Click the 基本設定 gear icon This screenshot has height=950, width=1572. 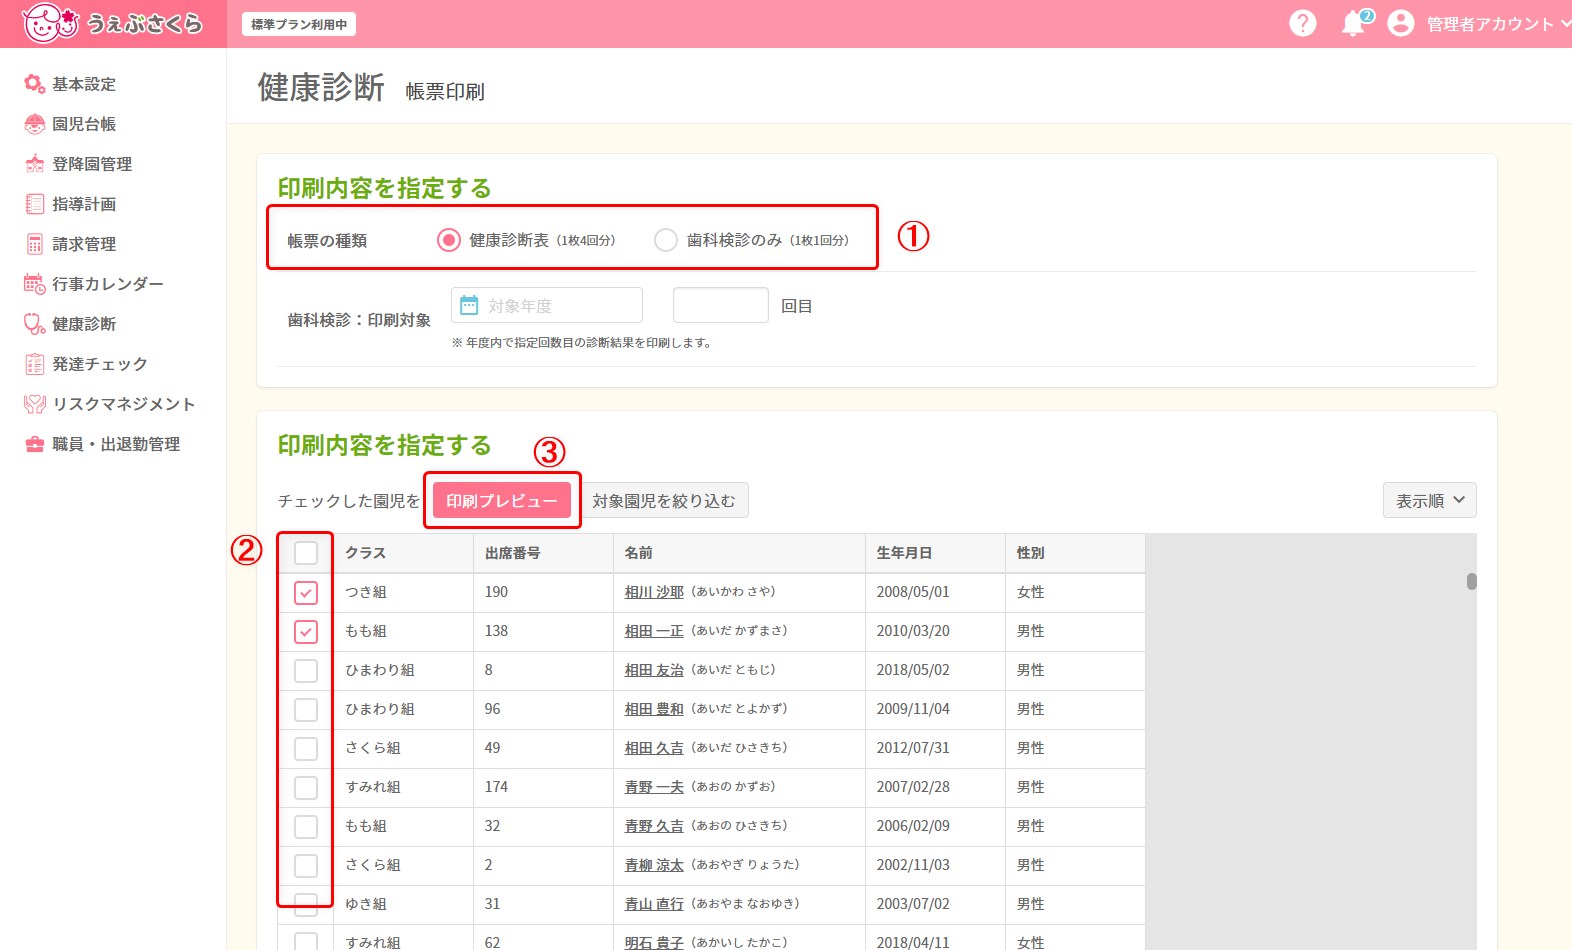(35, 84)
